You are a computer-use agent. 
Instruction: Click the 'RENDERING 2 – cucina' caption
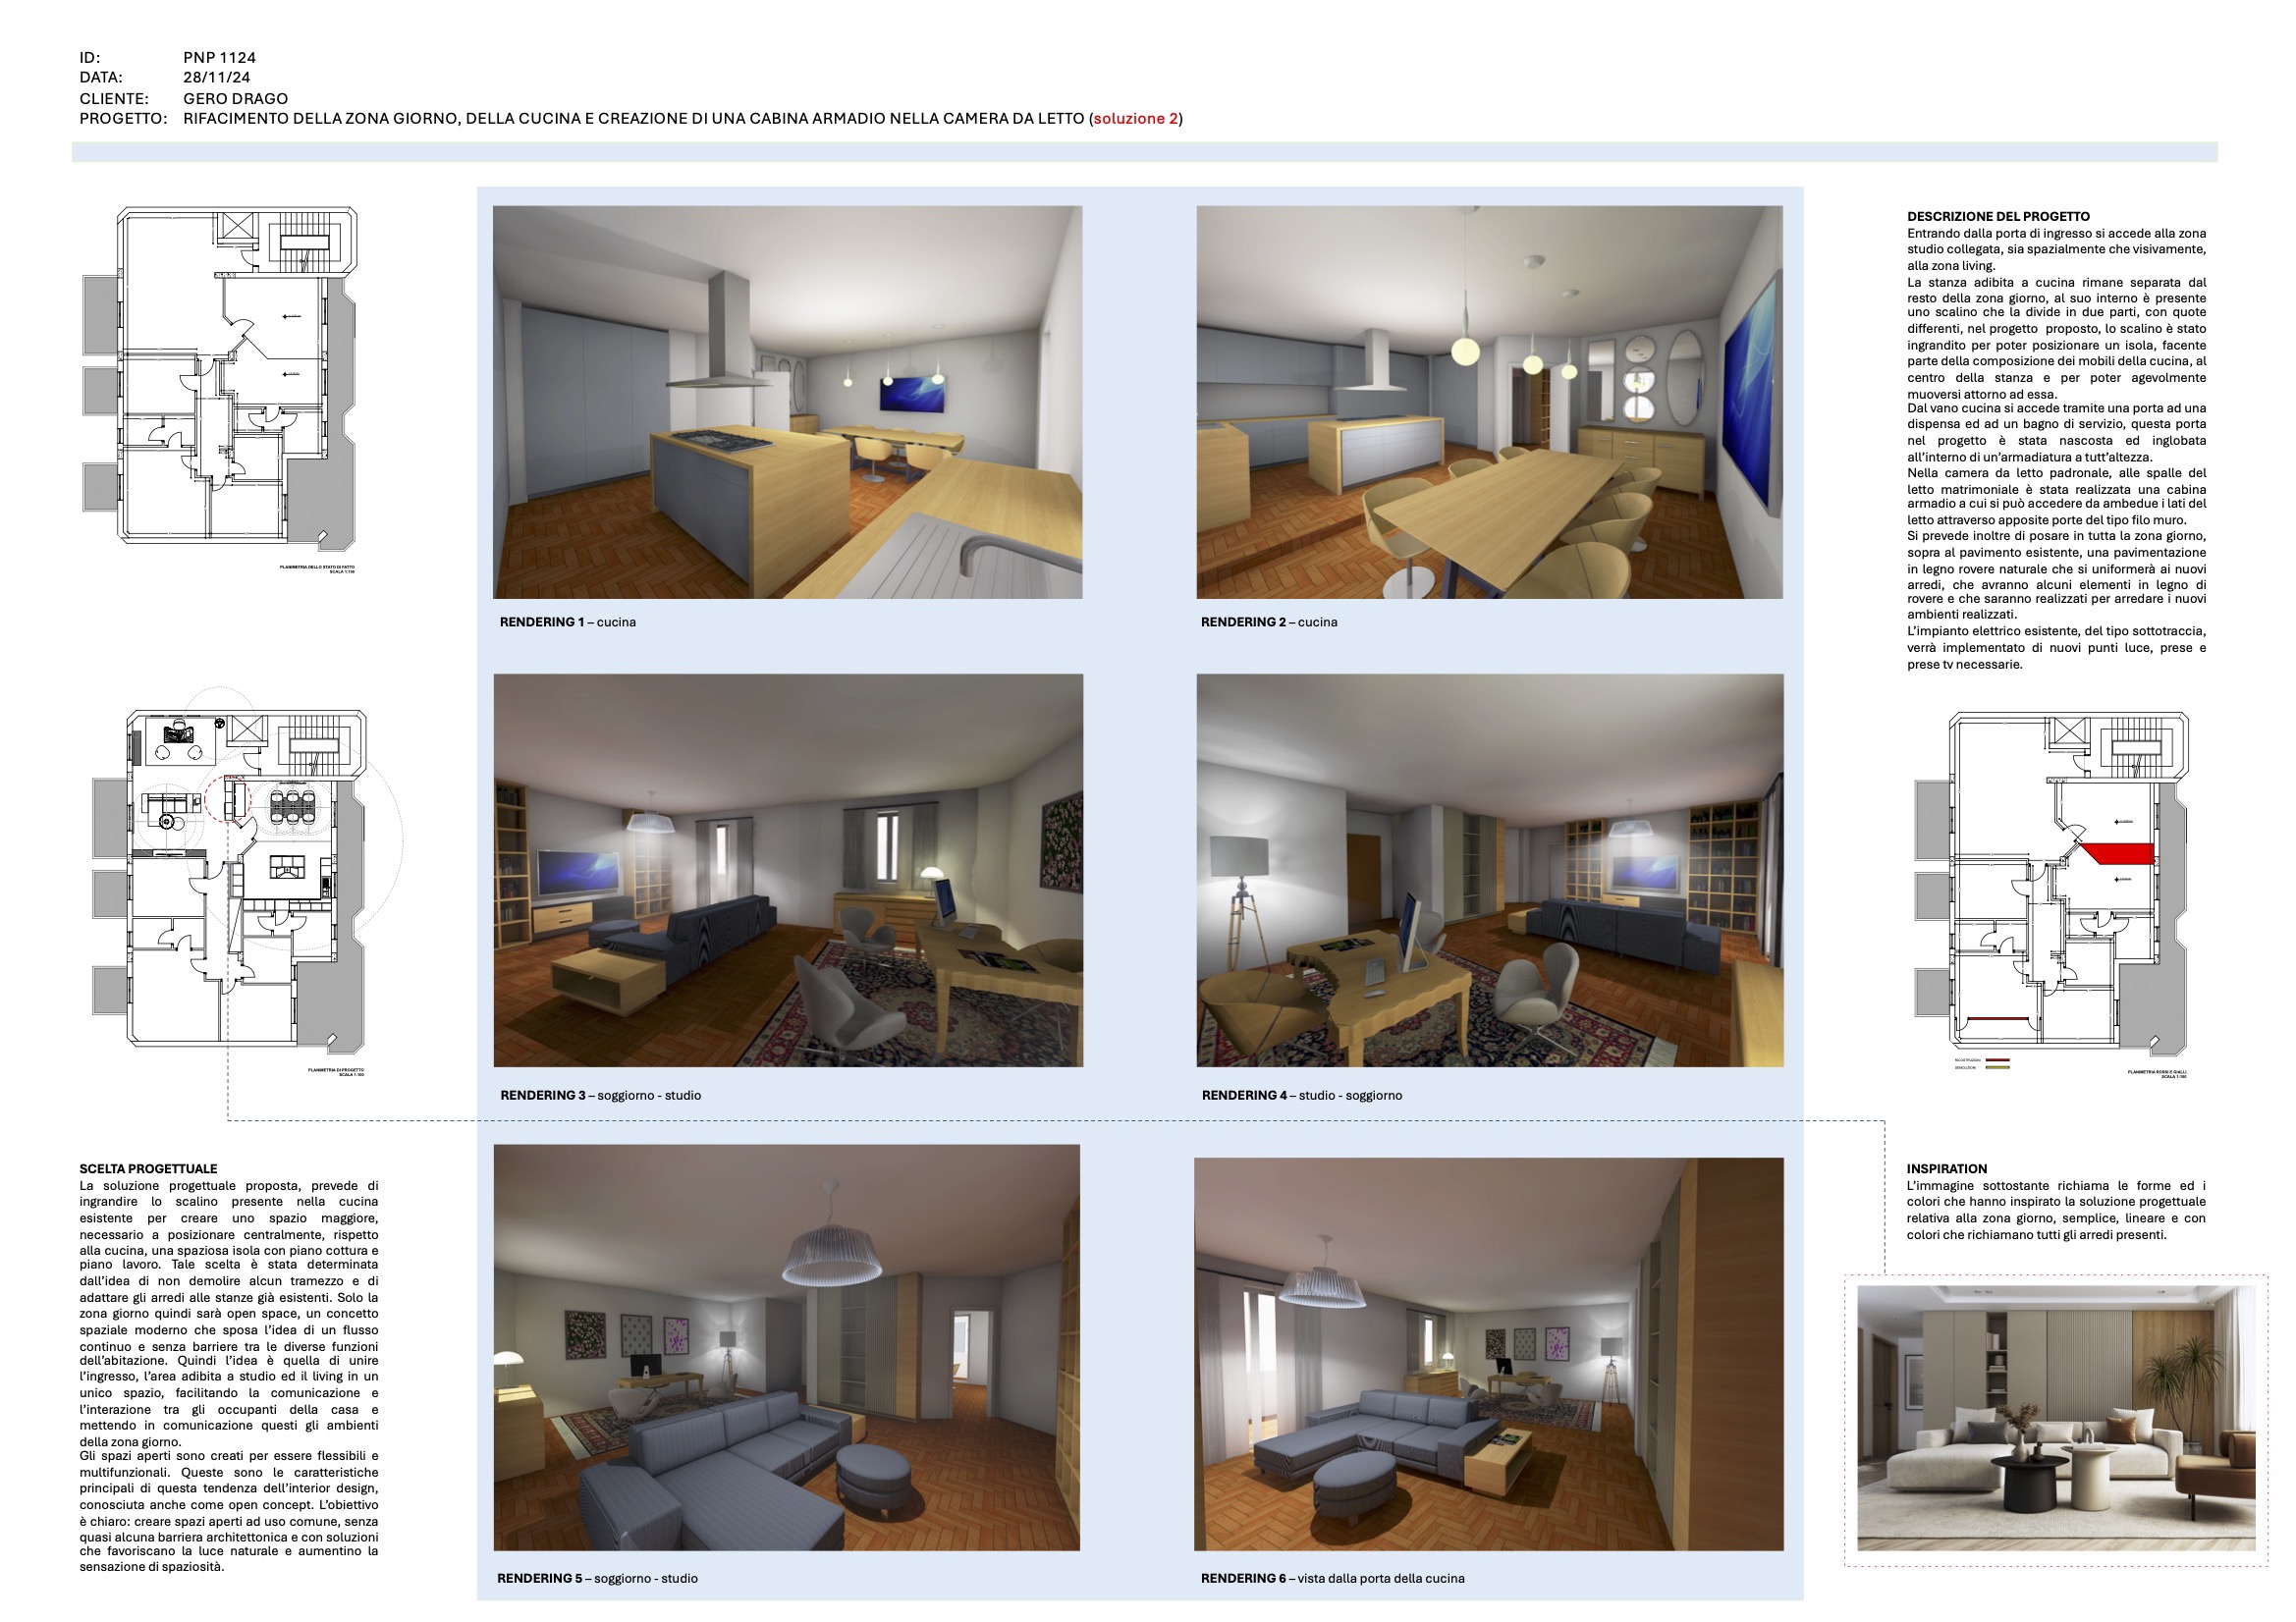point(1269,622)
